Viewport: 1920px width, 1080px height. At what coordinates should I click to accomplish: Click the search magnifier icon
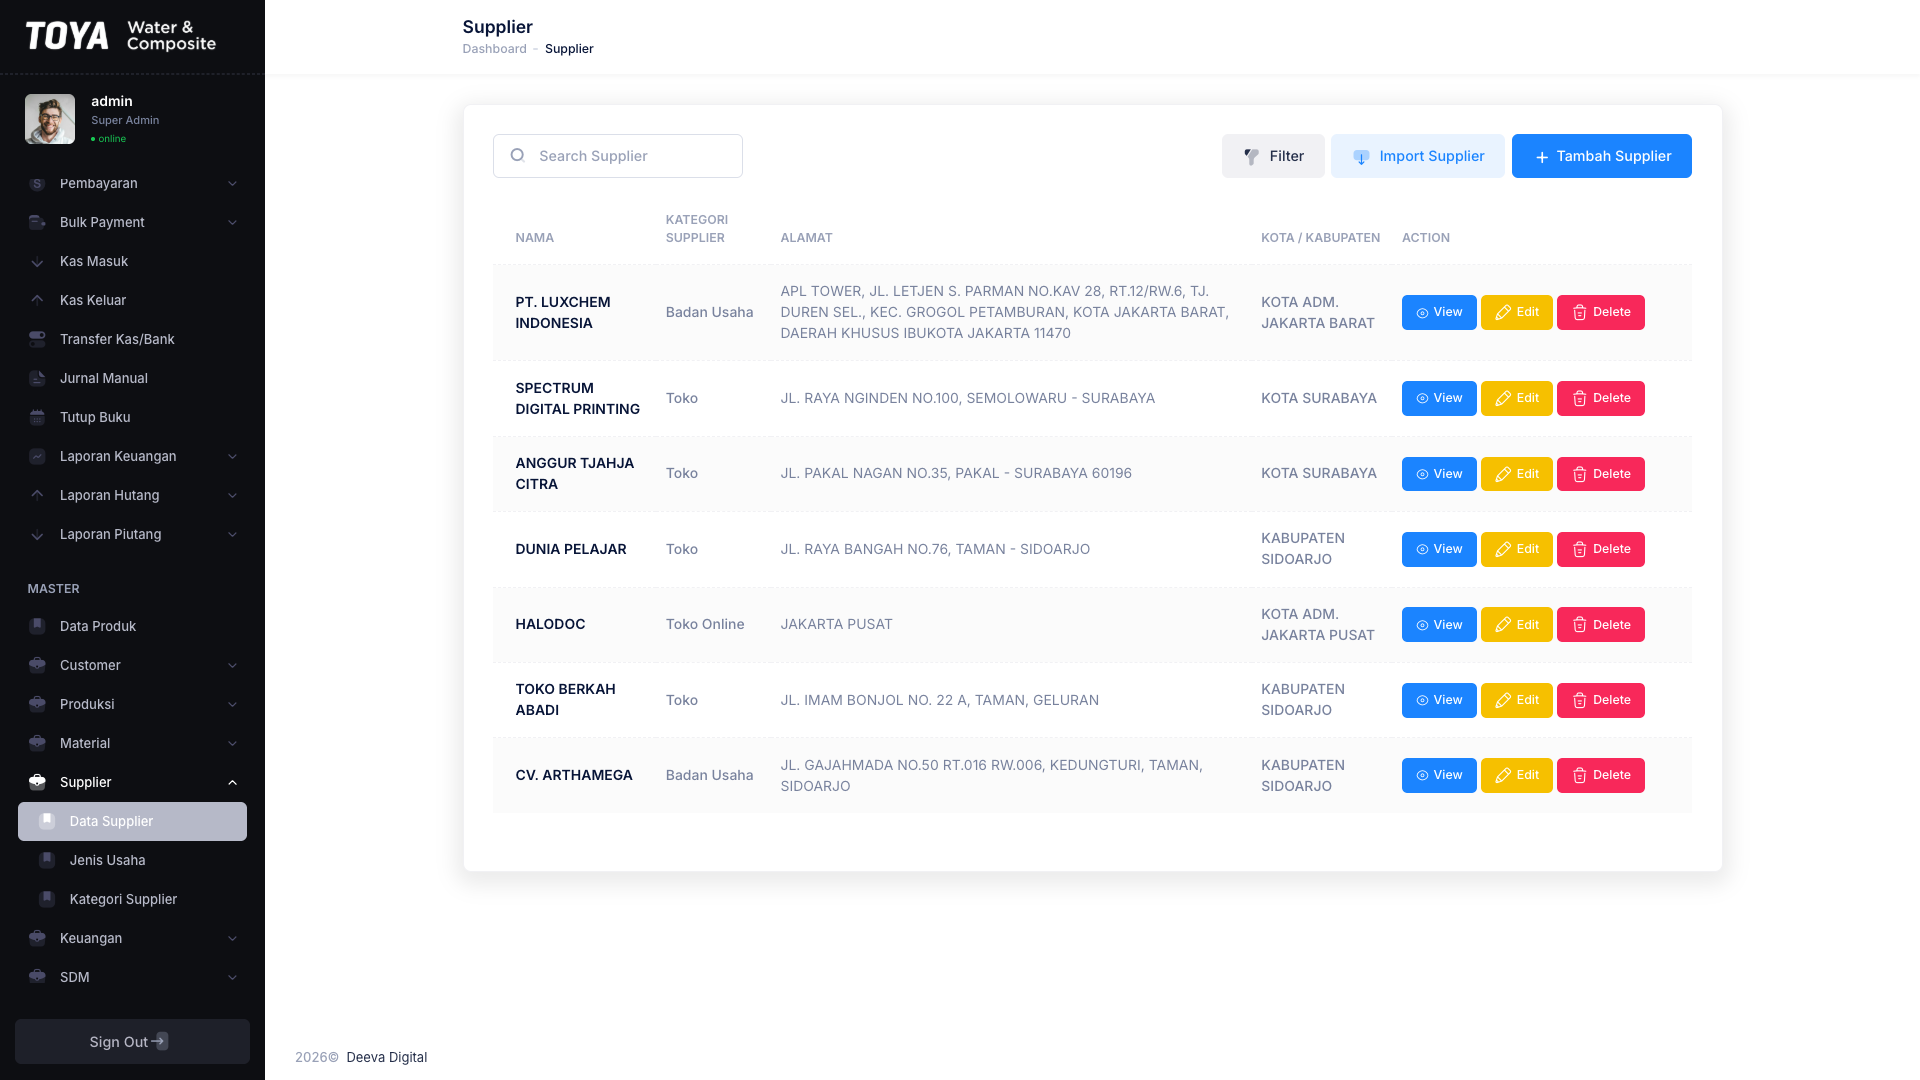click(x=517, y=155)
